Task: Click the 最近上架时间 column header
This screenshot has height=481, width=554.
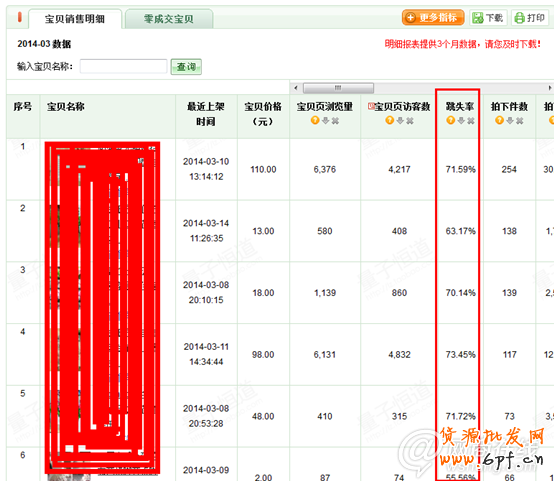Action: pos(206,114)
